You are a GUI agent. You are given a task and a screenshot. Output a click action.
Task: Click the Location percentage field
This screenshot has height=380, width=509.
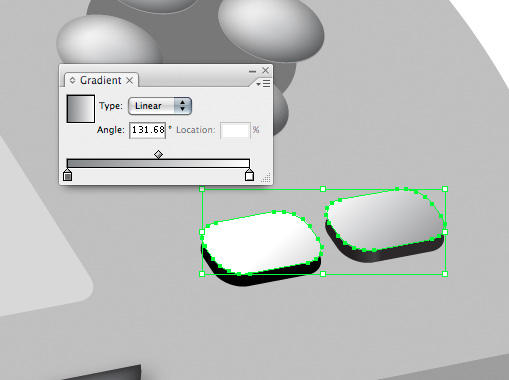pos(235,130)
